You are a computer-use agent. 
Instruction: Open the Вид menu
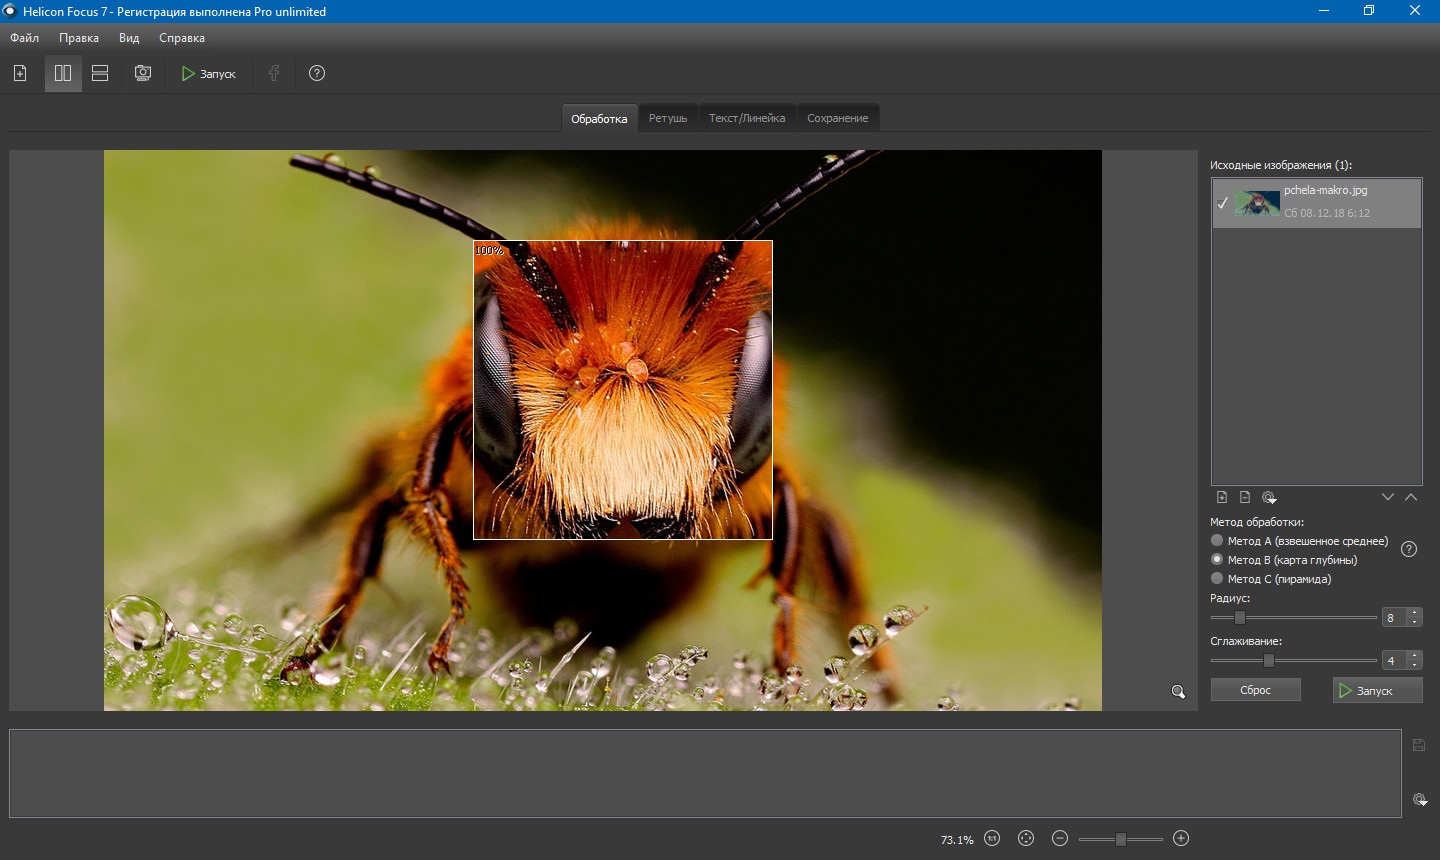click(x=129, y=38)
